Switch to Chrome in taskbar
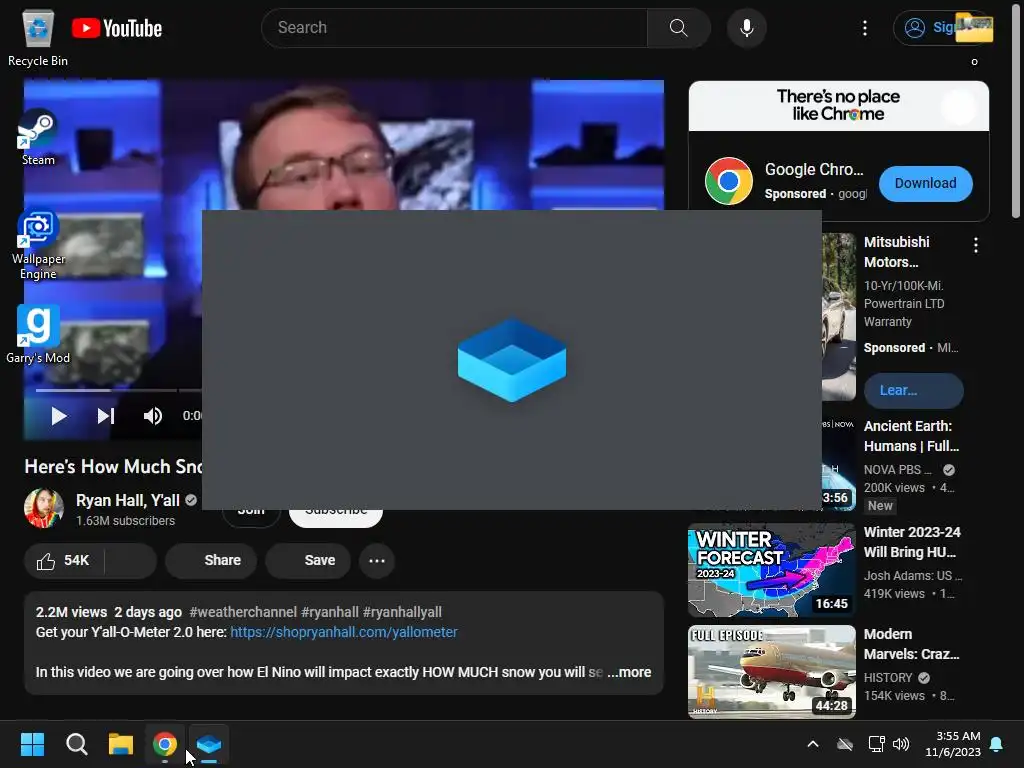The image size is (1024, 768). tap(165, 744)
